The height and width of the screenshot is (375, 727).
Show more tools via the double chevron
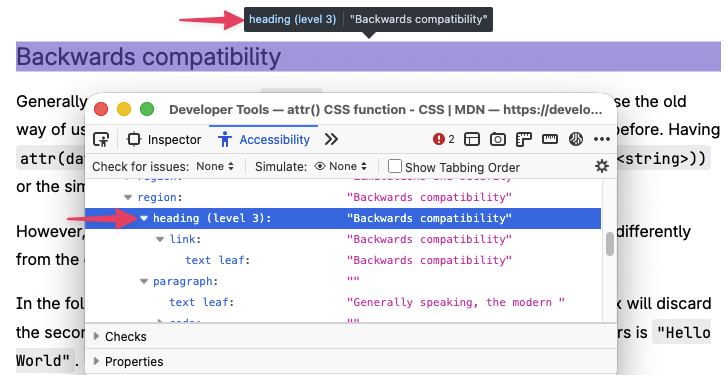point(331,139)
